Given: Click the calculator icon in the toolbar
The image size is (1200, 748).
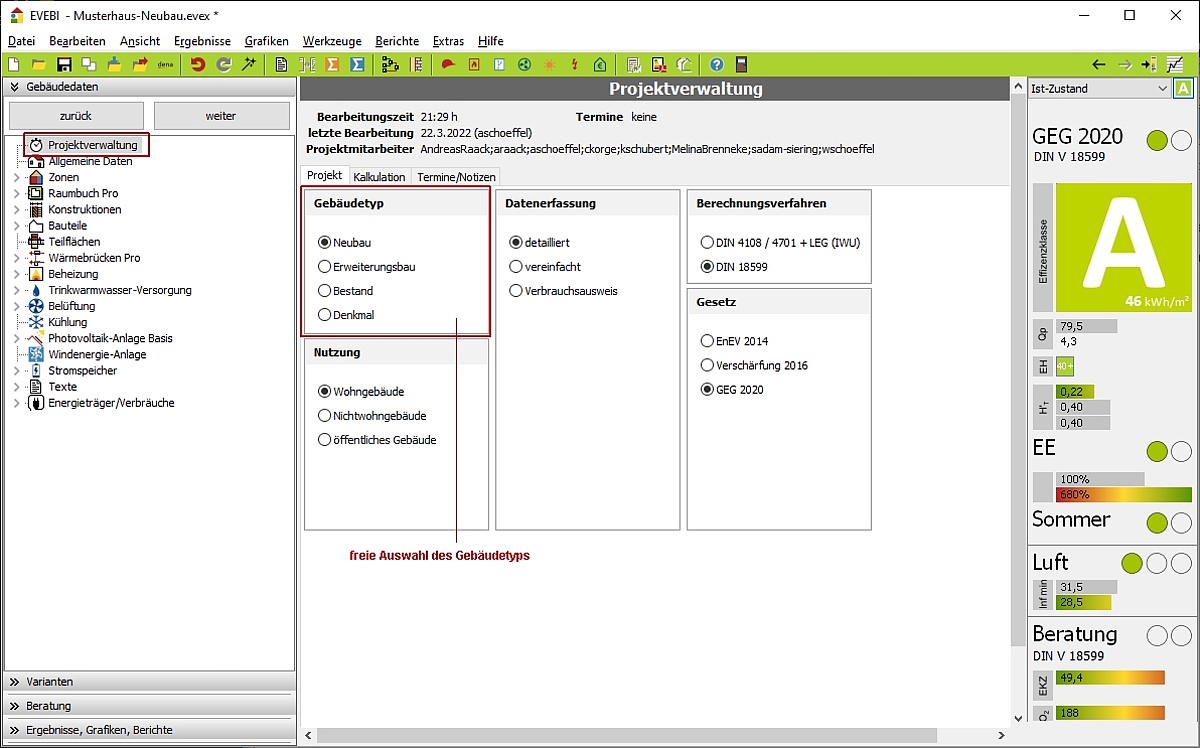Looking at the screenshot, I should 741,65.
